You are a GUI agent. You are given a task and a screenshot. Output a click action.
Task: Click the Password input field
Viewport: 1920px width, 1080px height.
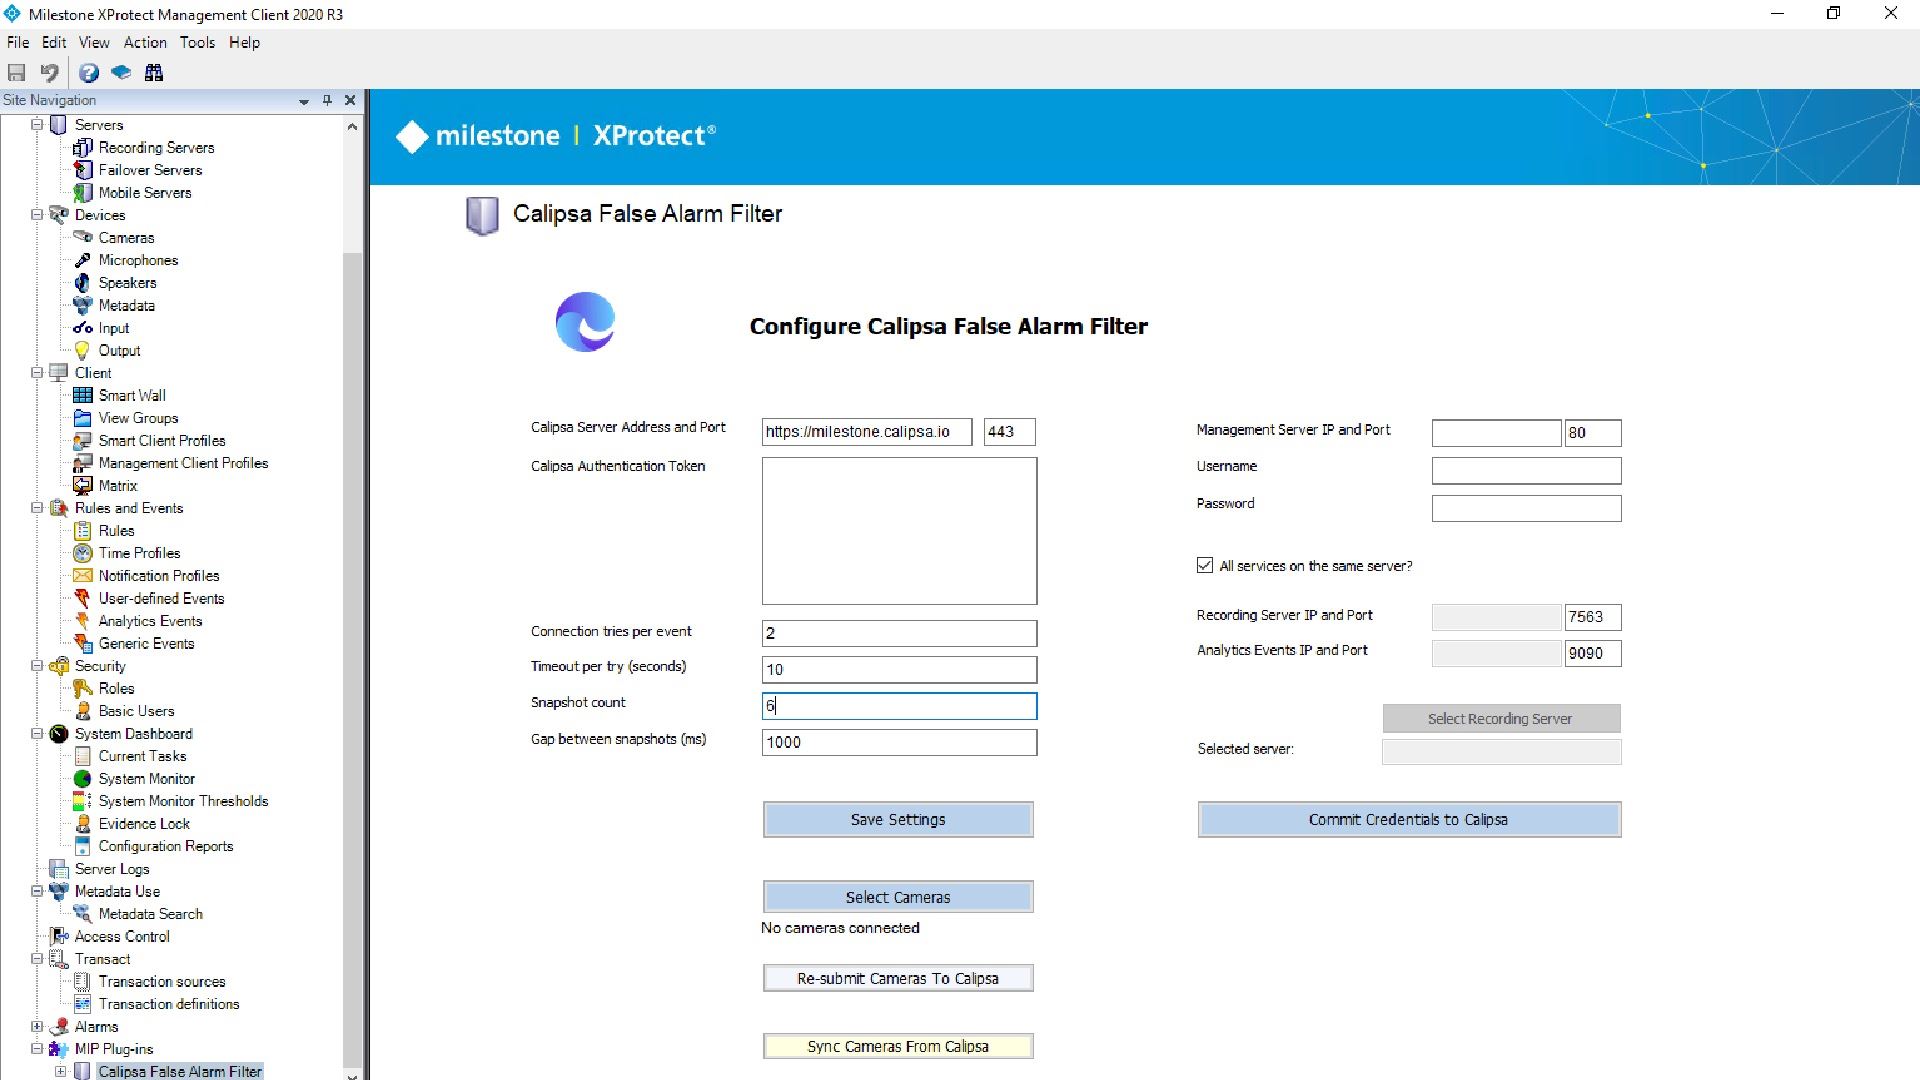pos(1526,508)
